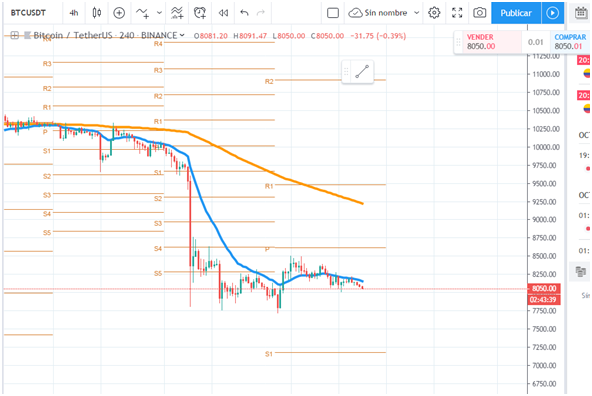Screen dimensions: 592x396
Task: Take a chart snapshot with camera icon
Action: tap(479, 13)
